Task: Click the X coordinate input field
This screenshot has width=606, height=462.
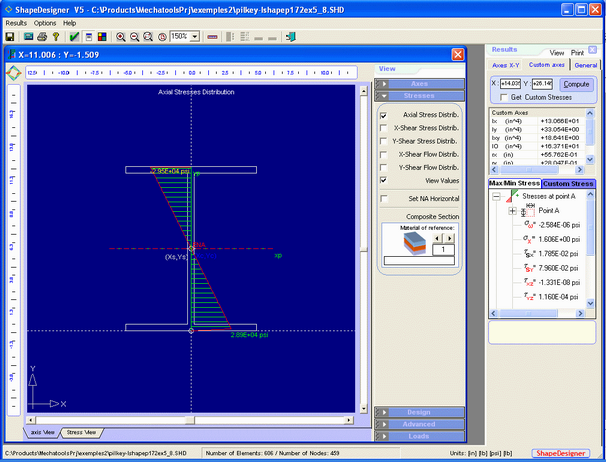Action: pyautogui.click(x=511, y=84)
